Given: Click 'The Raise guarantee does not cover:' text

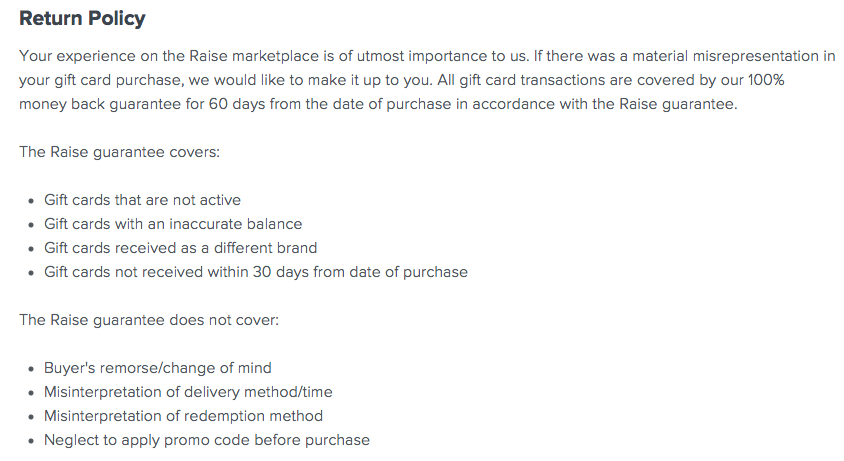Looking at the screenshot, I should (149, 320).
